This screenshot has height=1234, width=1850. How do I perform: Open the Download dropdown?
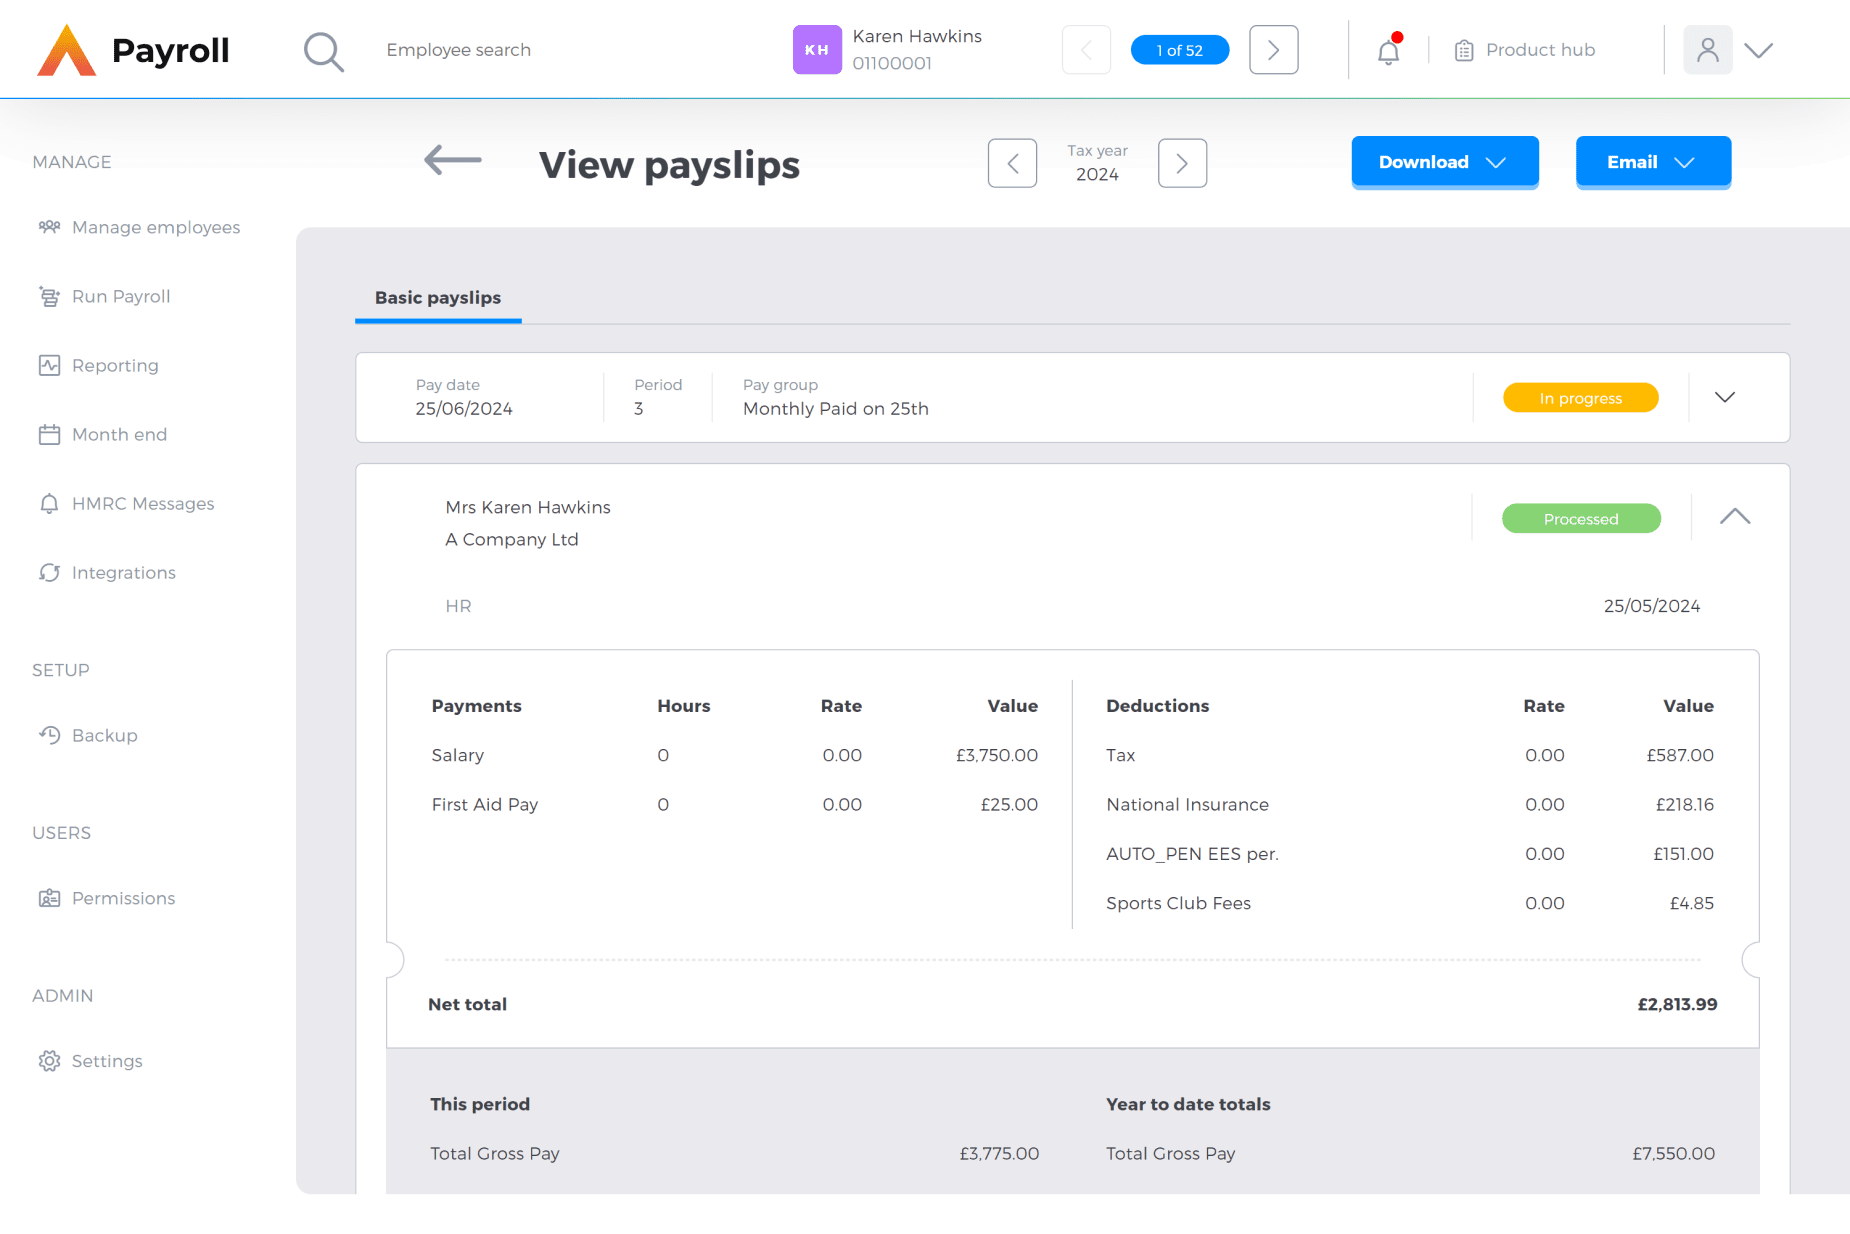coord(1444,162)
